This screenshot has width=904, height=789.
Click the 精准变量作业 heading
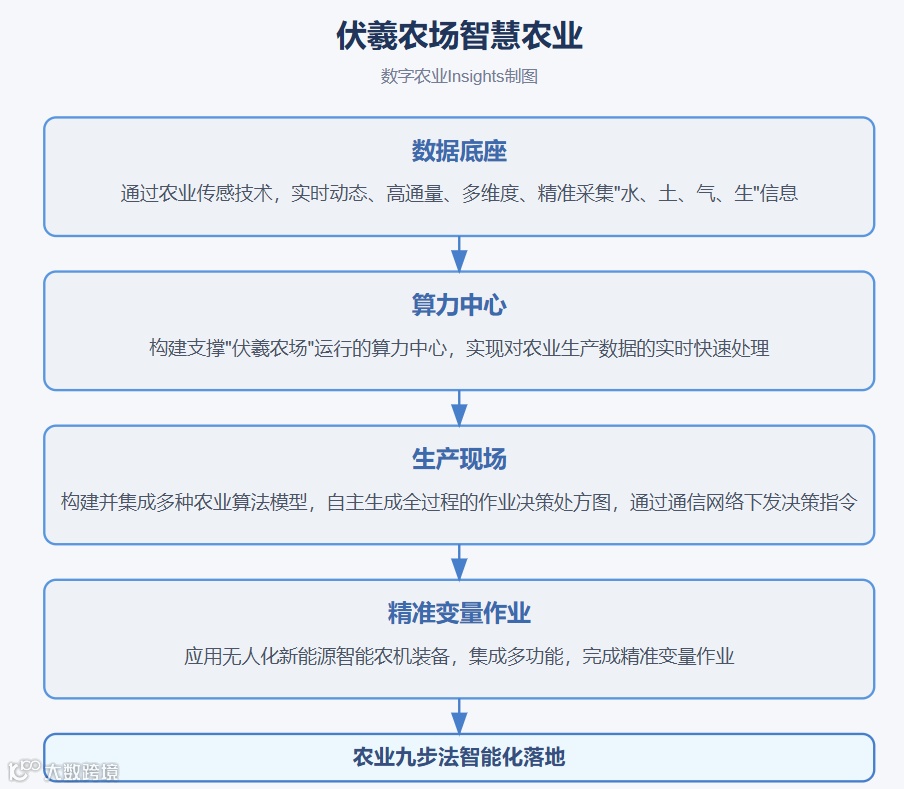pyautogui.click(x=459, y=613)
